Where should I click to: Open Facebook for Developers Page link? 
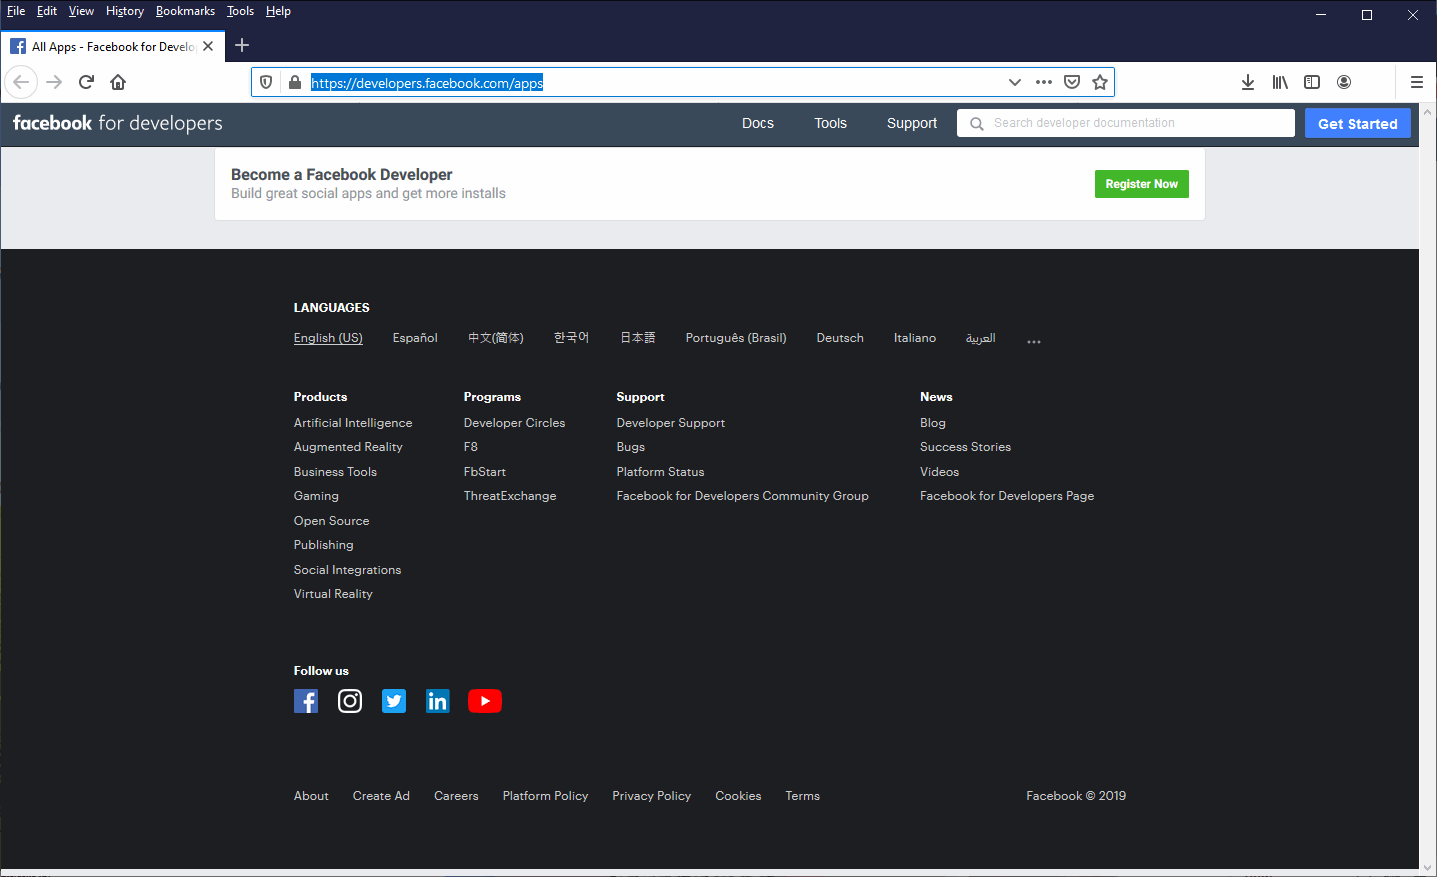pos(1007,496)
